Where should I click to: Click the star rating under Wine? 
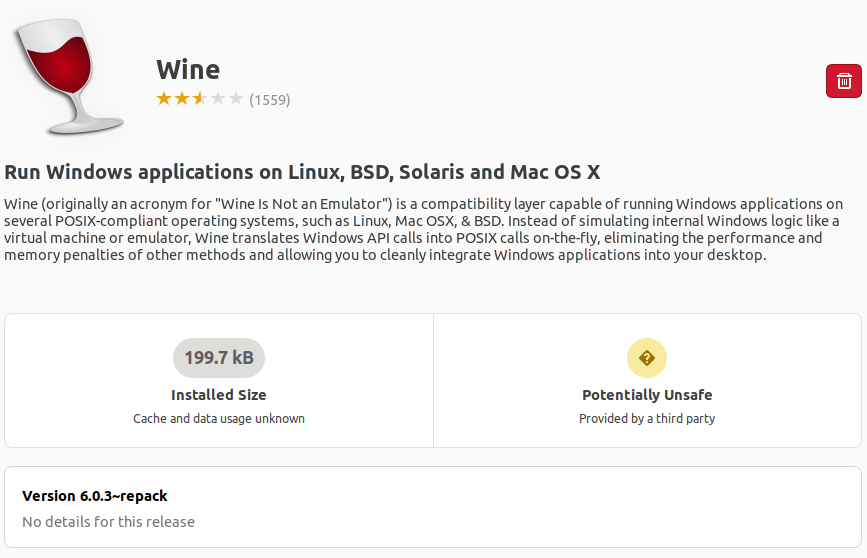(199, 99)
